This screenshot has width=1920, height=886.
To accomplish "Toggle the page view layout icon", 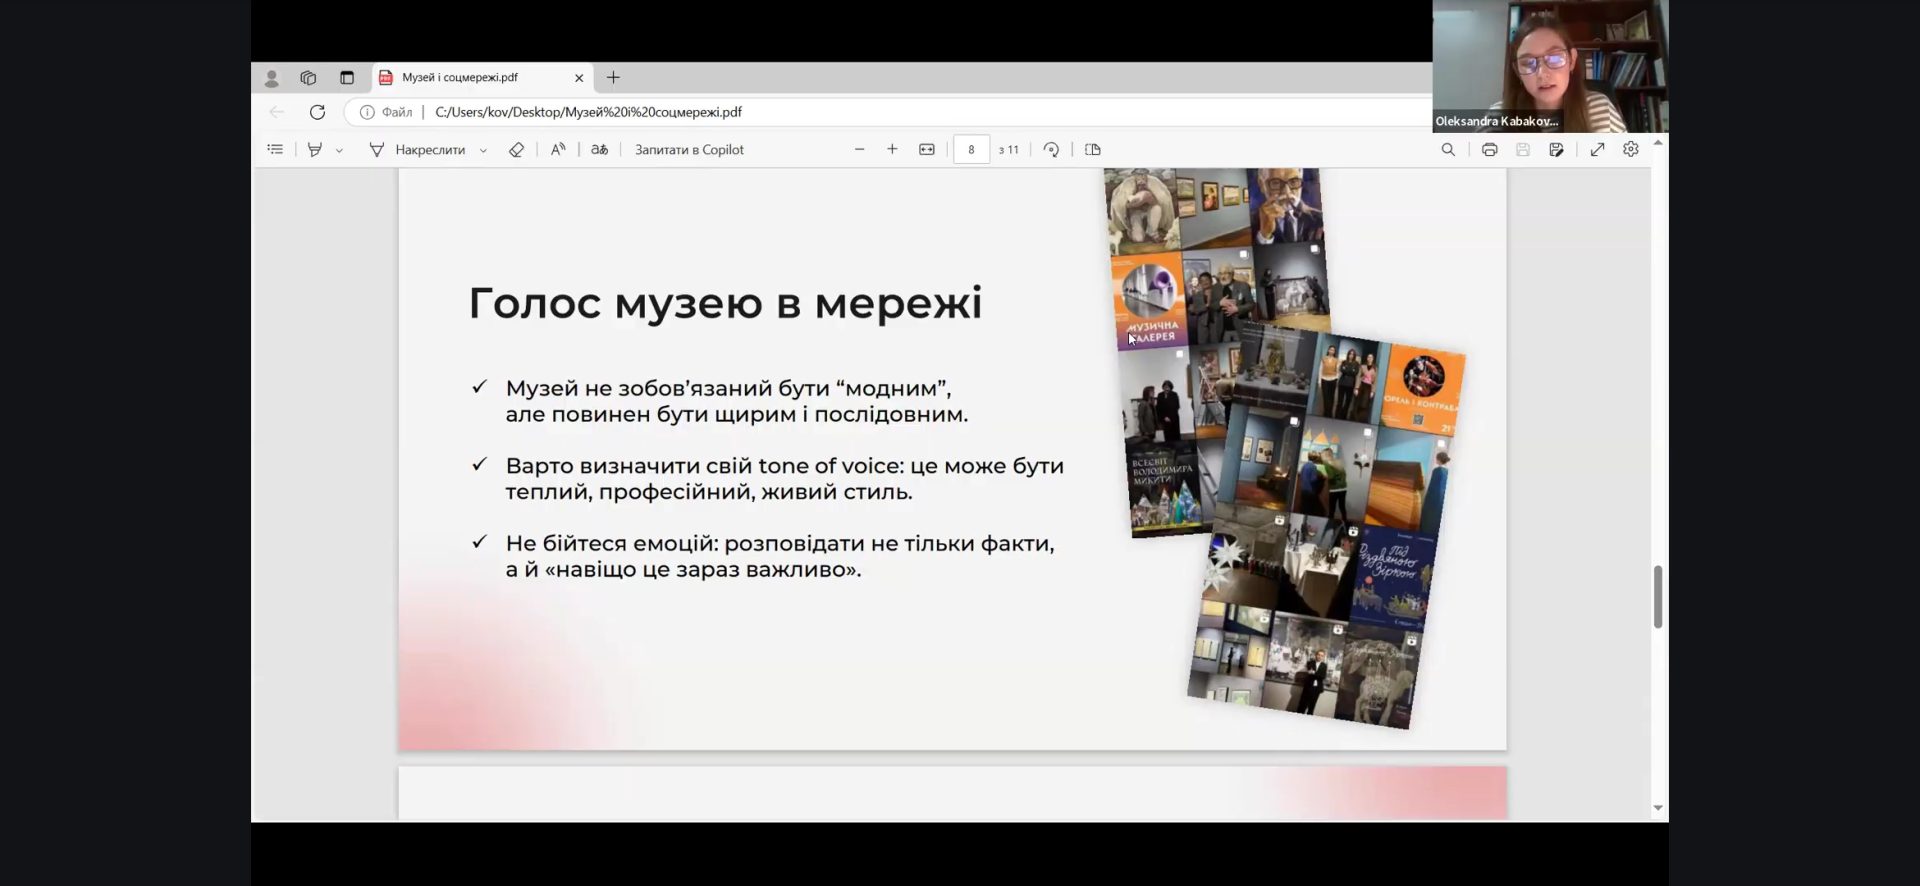I will (x=1093, y=150).
